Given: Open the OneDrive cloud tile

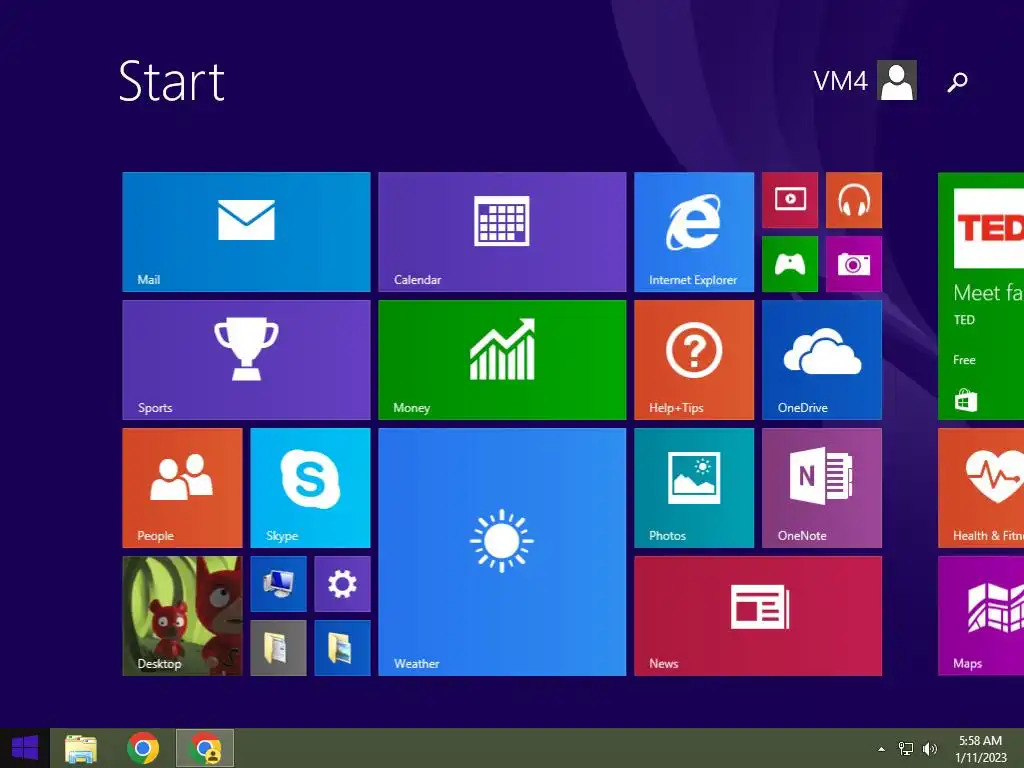Looking at the screenshot, I should click(x=822, y=360).
